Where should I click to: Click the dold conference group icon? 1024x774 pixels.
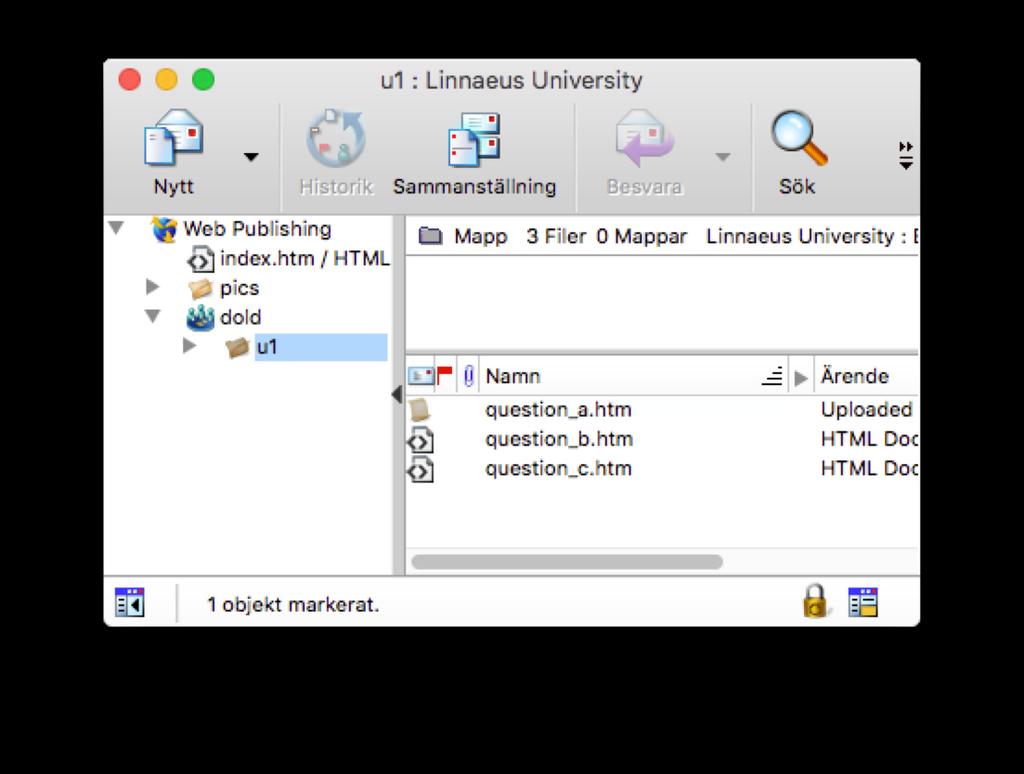click(200, 317)
